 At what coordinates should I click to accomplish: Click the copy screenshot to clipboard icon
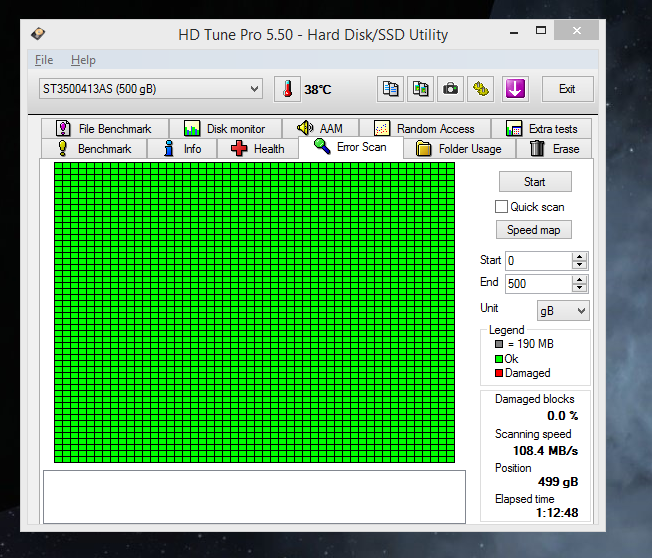420,89
